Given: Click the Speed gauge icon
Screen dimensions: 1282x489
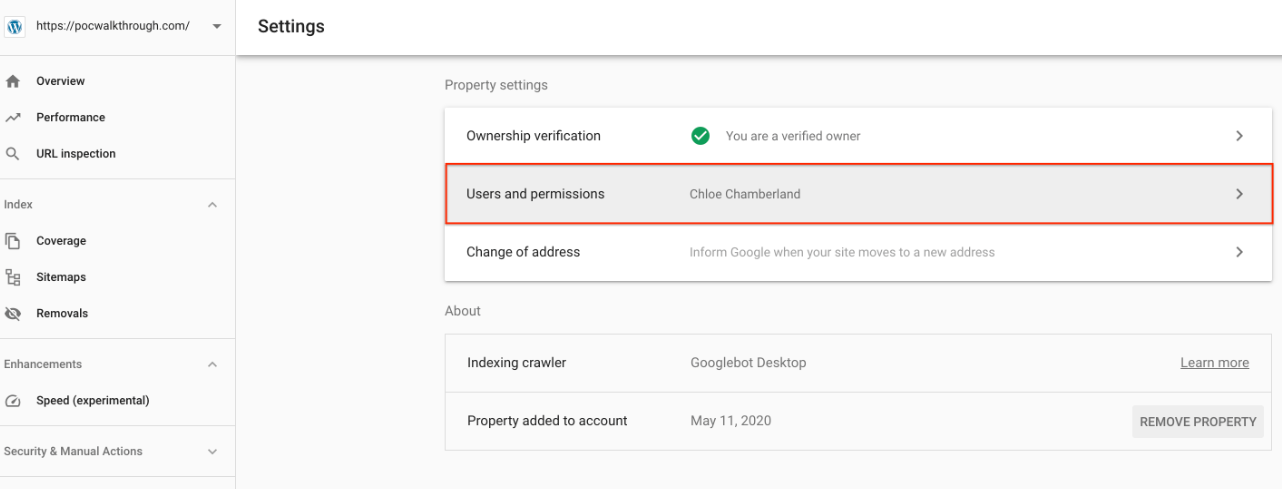Looking at the screenshot, I should [13, 401].
